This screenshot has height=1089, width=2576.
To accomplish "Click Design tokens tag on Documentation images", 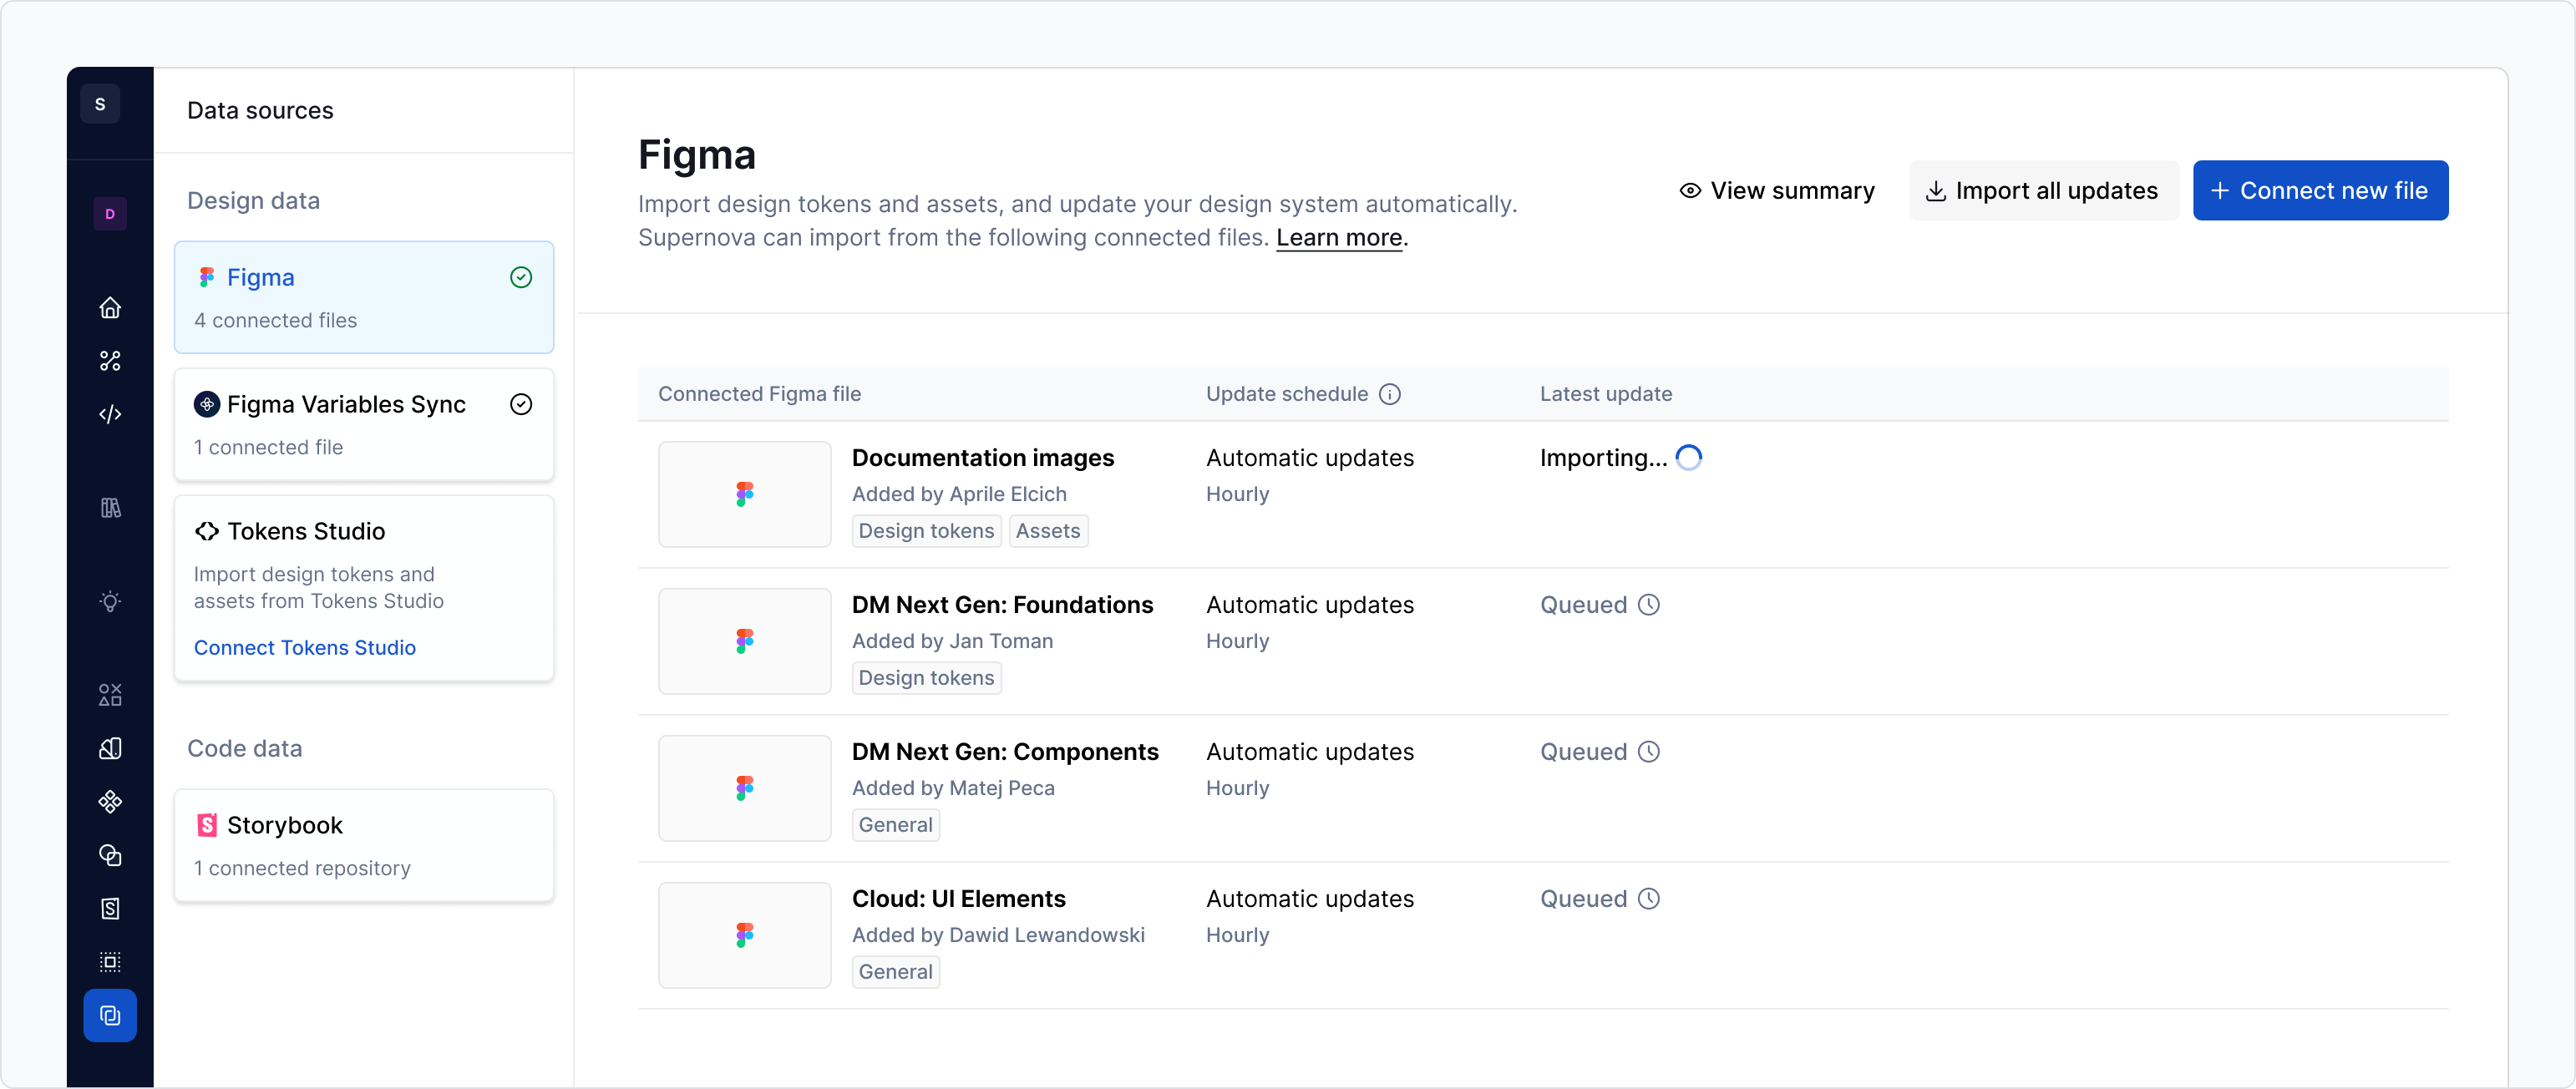I will pyautogui.click(x=926, y=531).
